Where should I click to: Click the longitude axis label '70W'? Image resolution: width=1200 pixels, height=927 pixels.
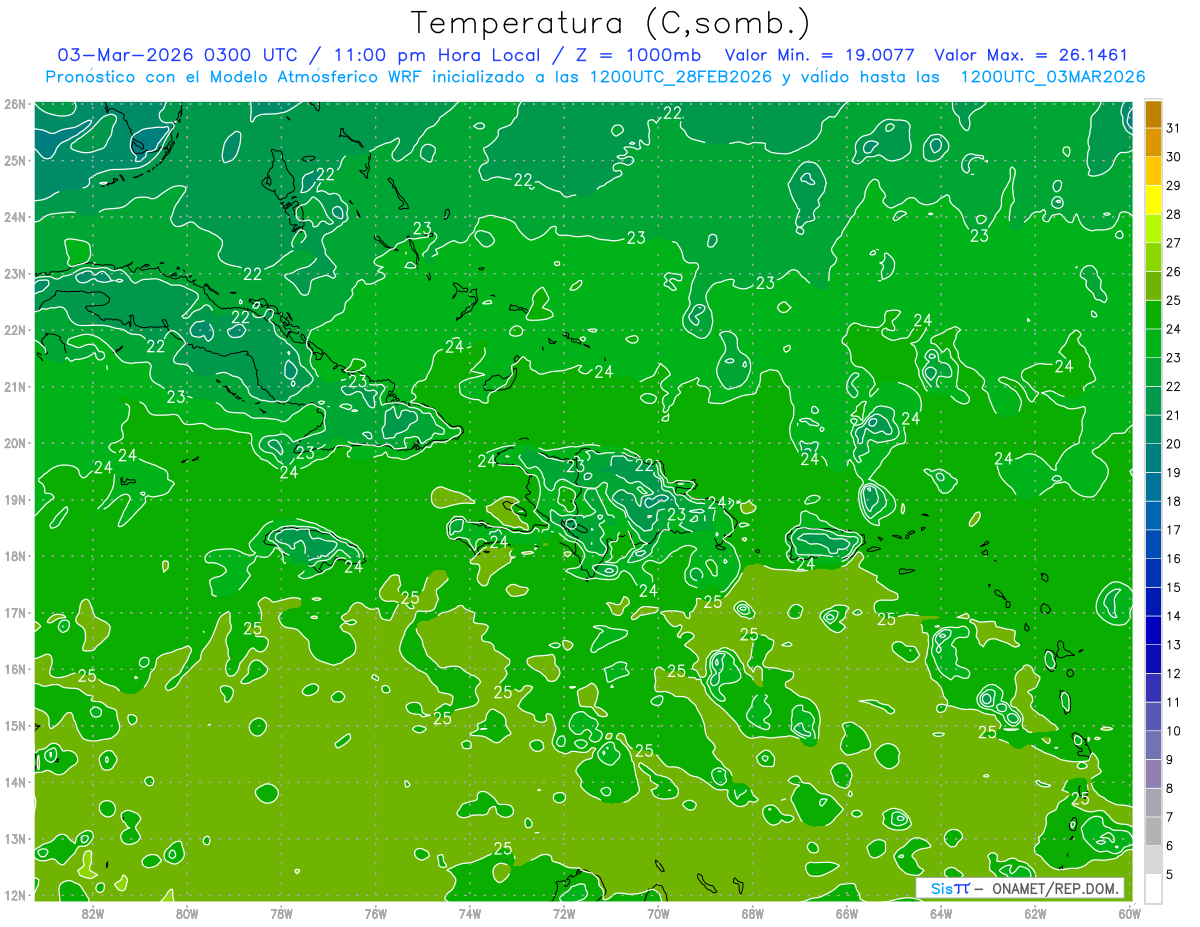658,912
